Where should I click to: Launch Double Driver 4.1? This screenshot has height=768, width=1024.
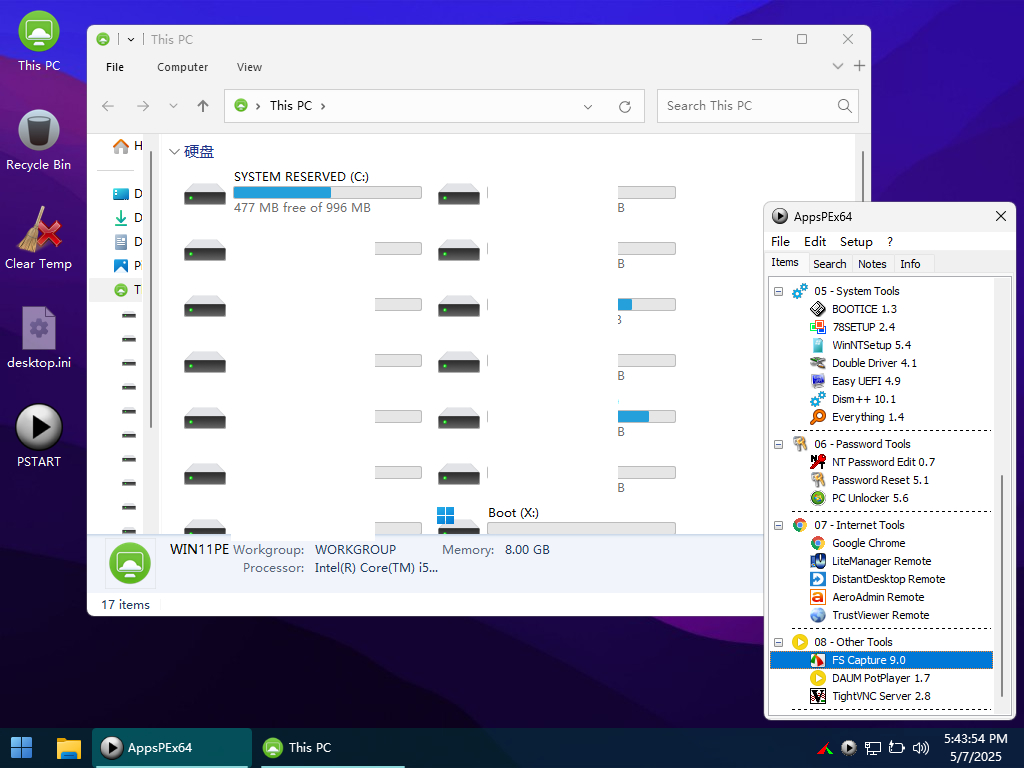pyautogui.click(x=874, y=363)
